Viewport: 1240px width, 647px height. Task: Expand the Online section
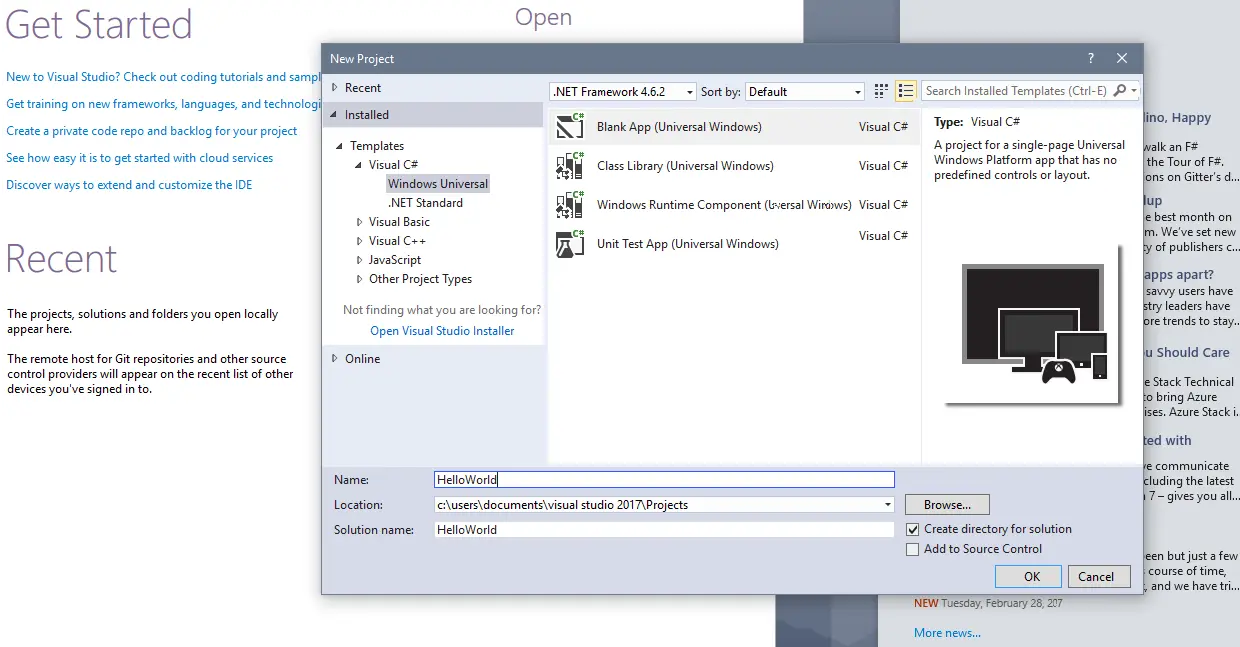[x=335, y=359]
